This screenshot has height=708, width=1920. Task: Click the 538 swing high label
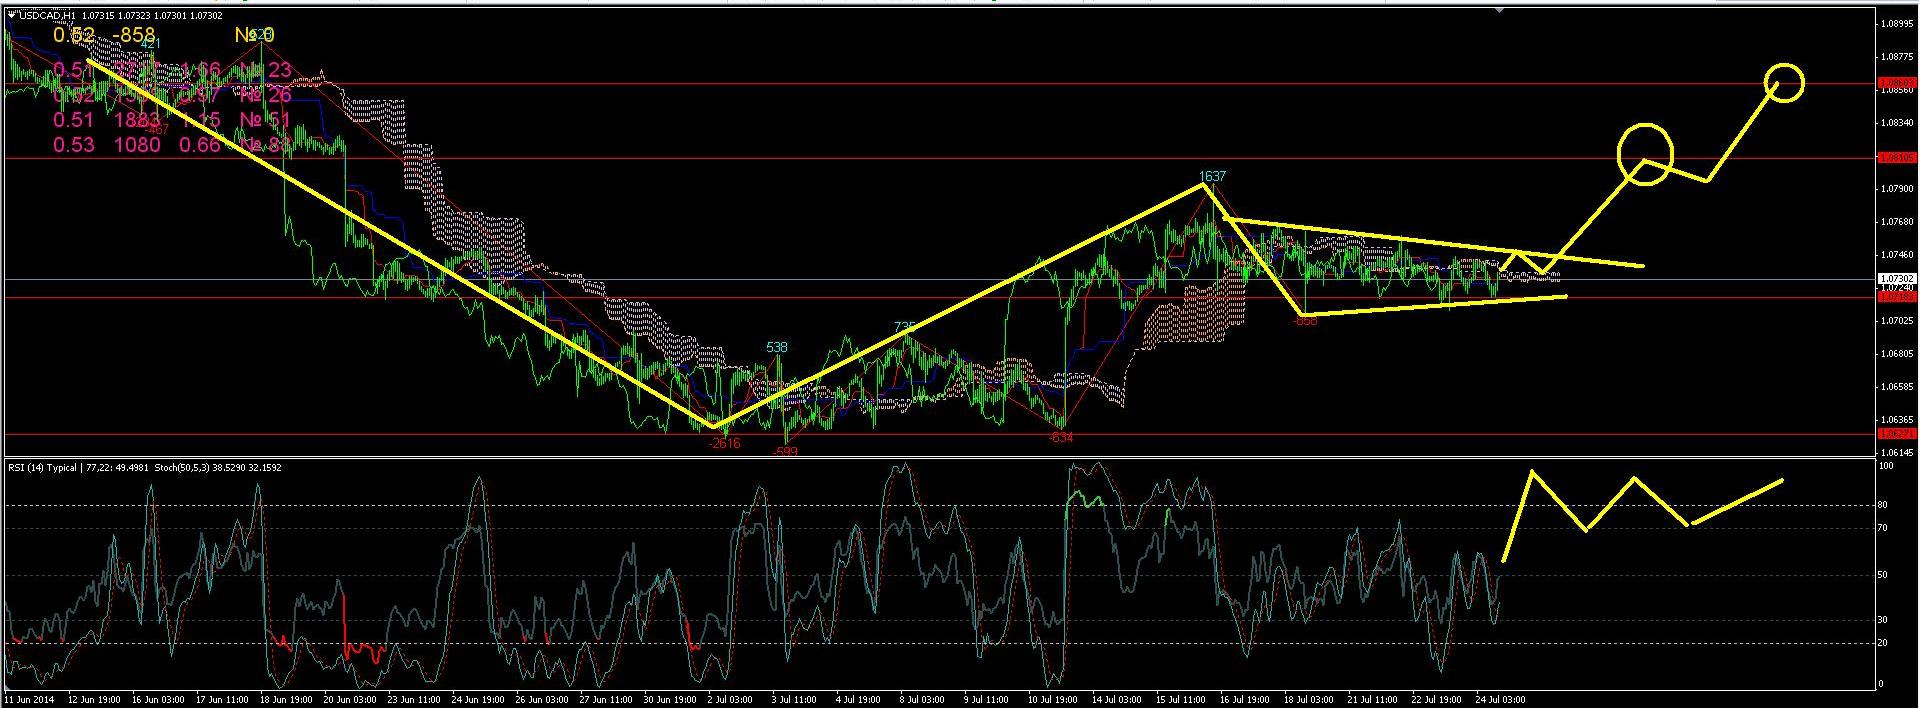(x=777, y=347)
